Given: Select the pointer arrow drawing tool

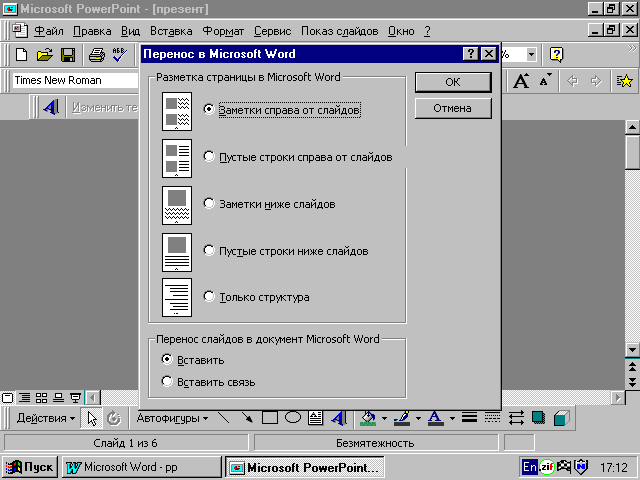Looking at the screenshot, I should (x=92, y=418).
